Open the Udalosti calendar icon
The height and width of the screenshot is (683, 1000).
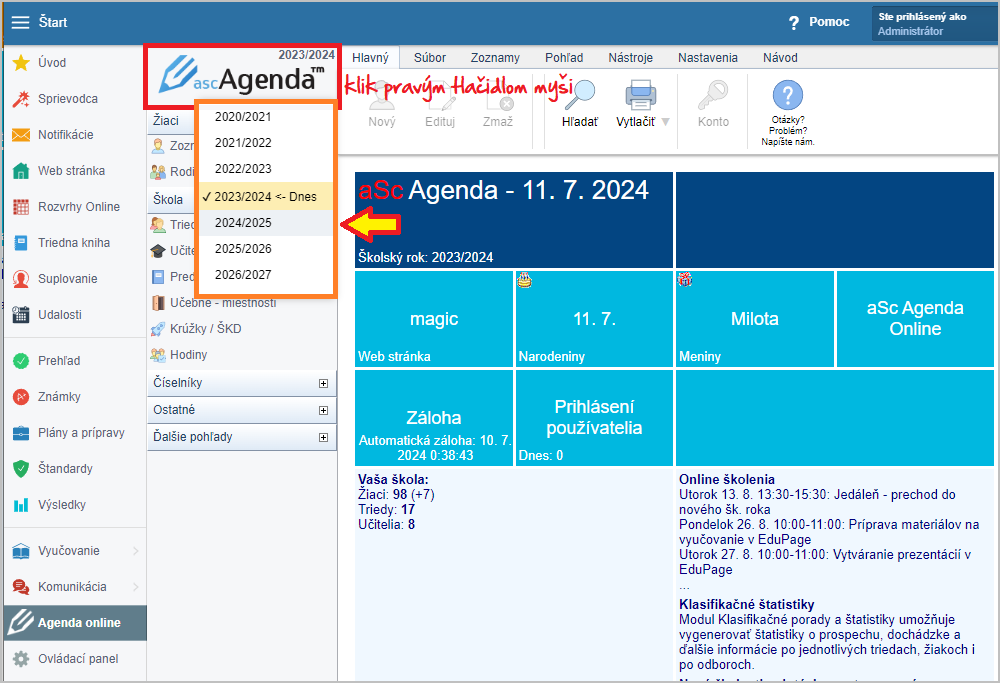coord(21,314)
